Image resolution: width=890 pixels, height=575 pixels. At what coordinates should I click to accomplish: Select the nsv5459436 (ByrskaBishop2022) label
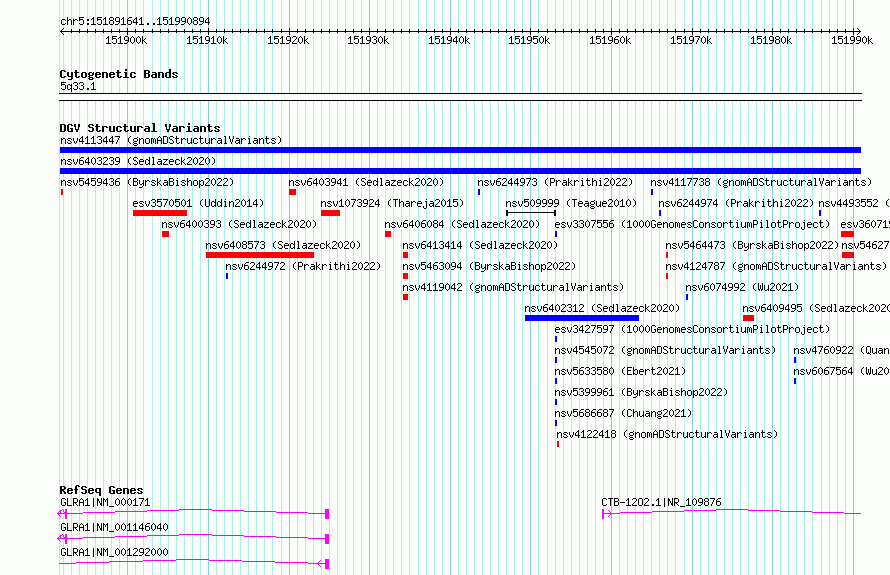(x=147, y=182)
